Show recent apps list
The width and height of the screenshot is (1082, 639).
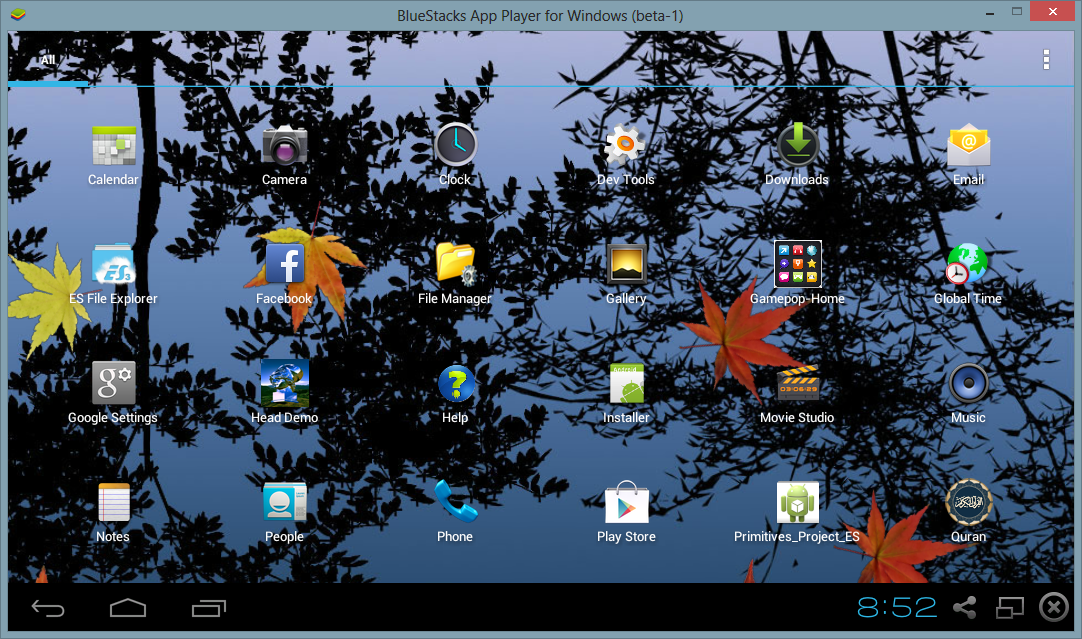209,607
